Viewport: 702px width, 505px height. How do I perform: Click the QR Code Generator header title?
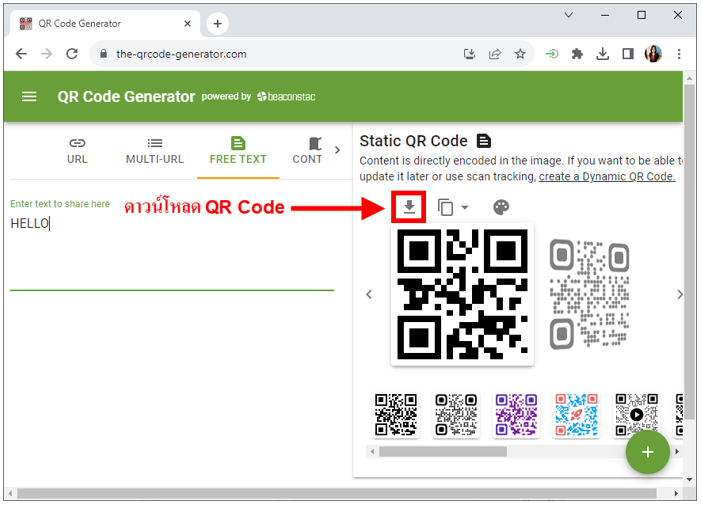tap(126, 97)
